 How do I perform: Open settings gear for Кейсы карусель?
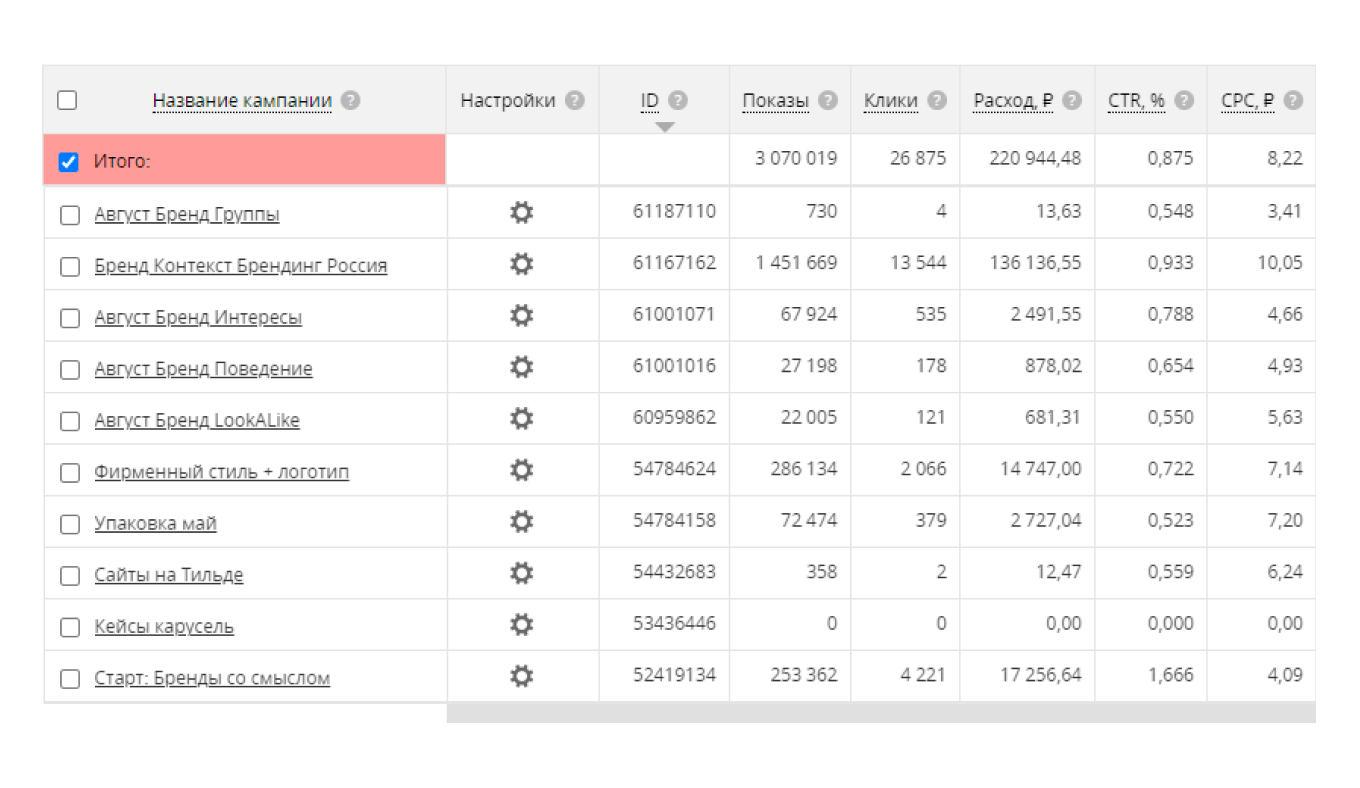click(x=521, y=625)
